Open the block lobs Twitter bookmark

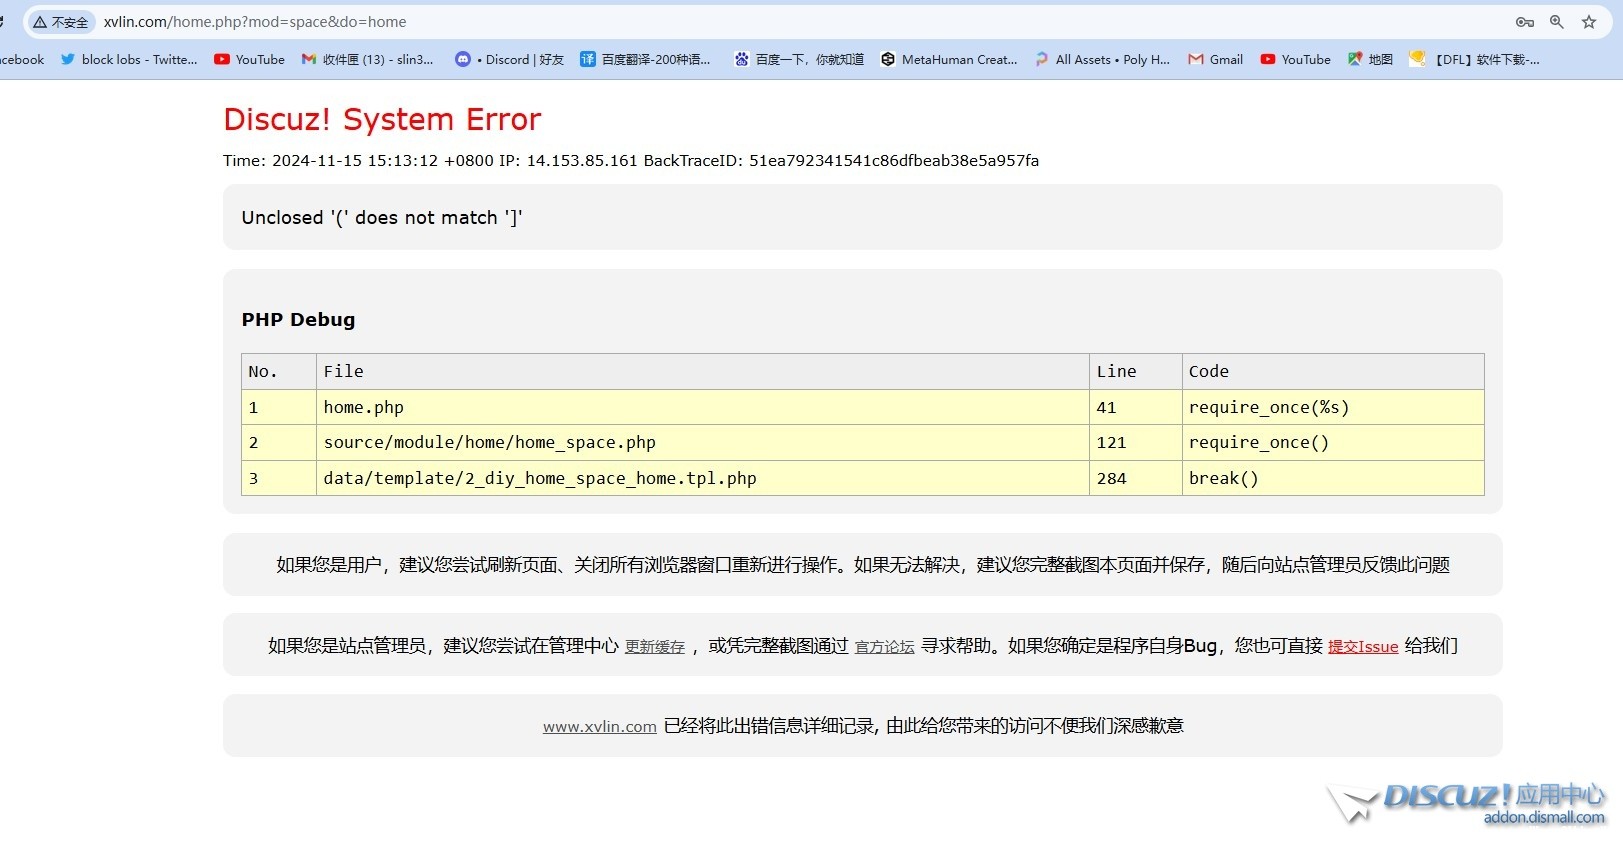[129, 60]
